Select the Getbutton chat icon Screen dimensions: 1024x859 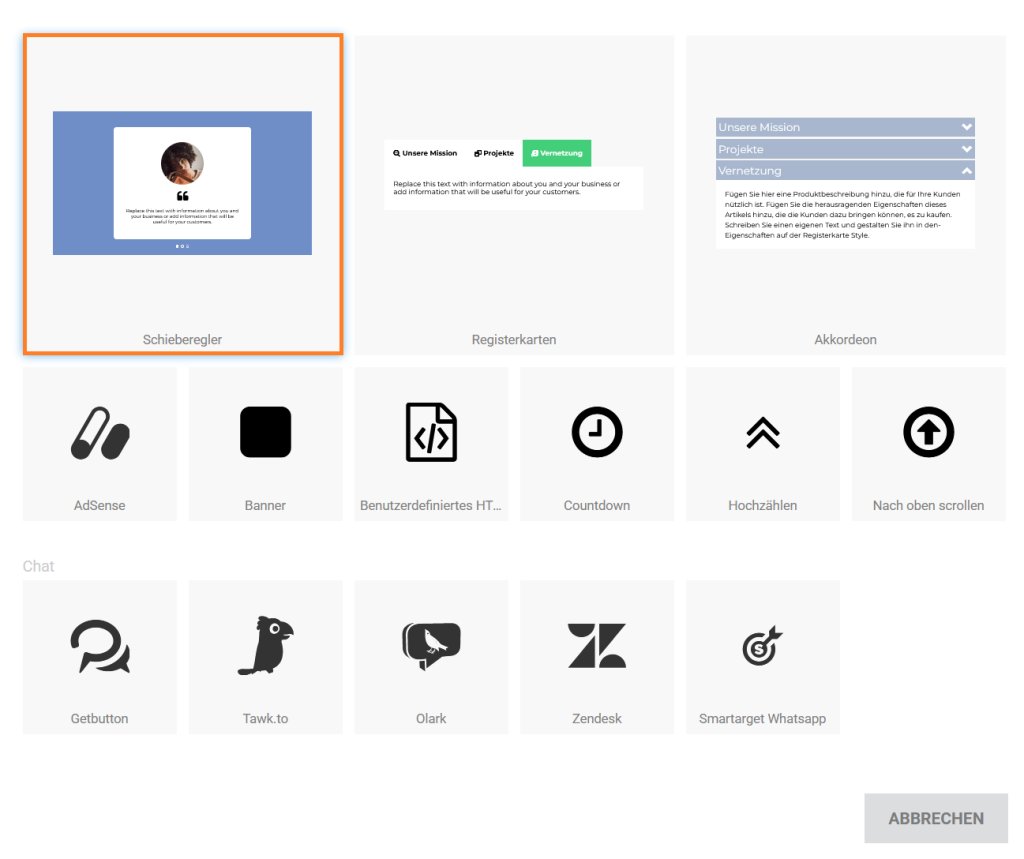(x=100, y=646)
